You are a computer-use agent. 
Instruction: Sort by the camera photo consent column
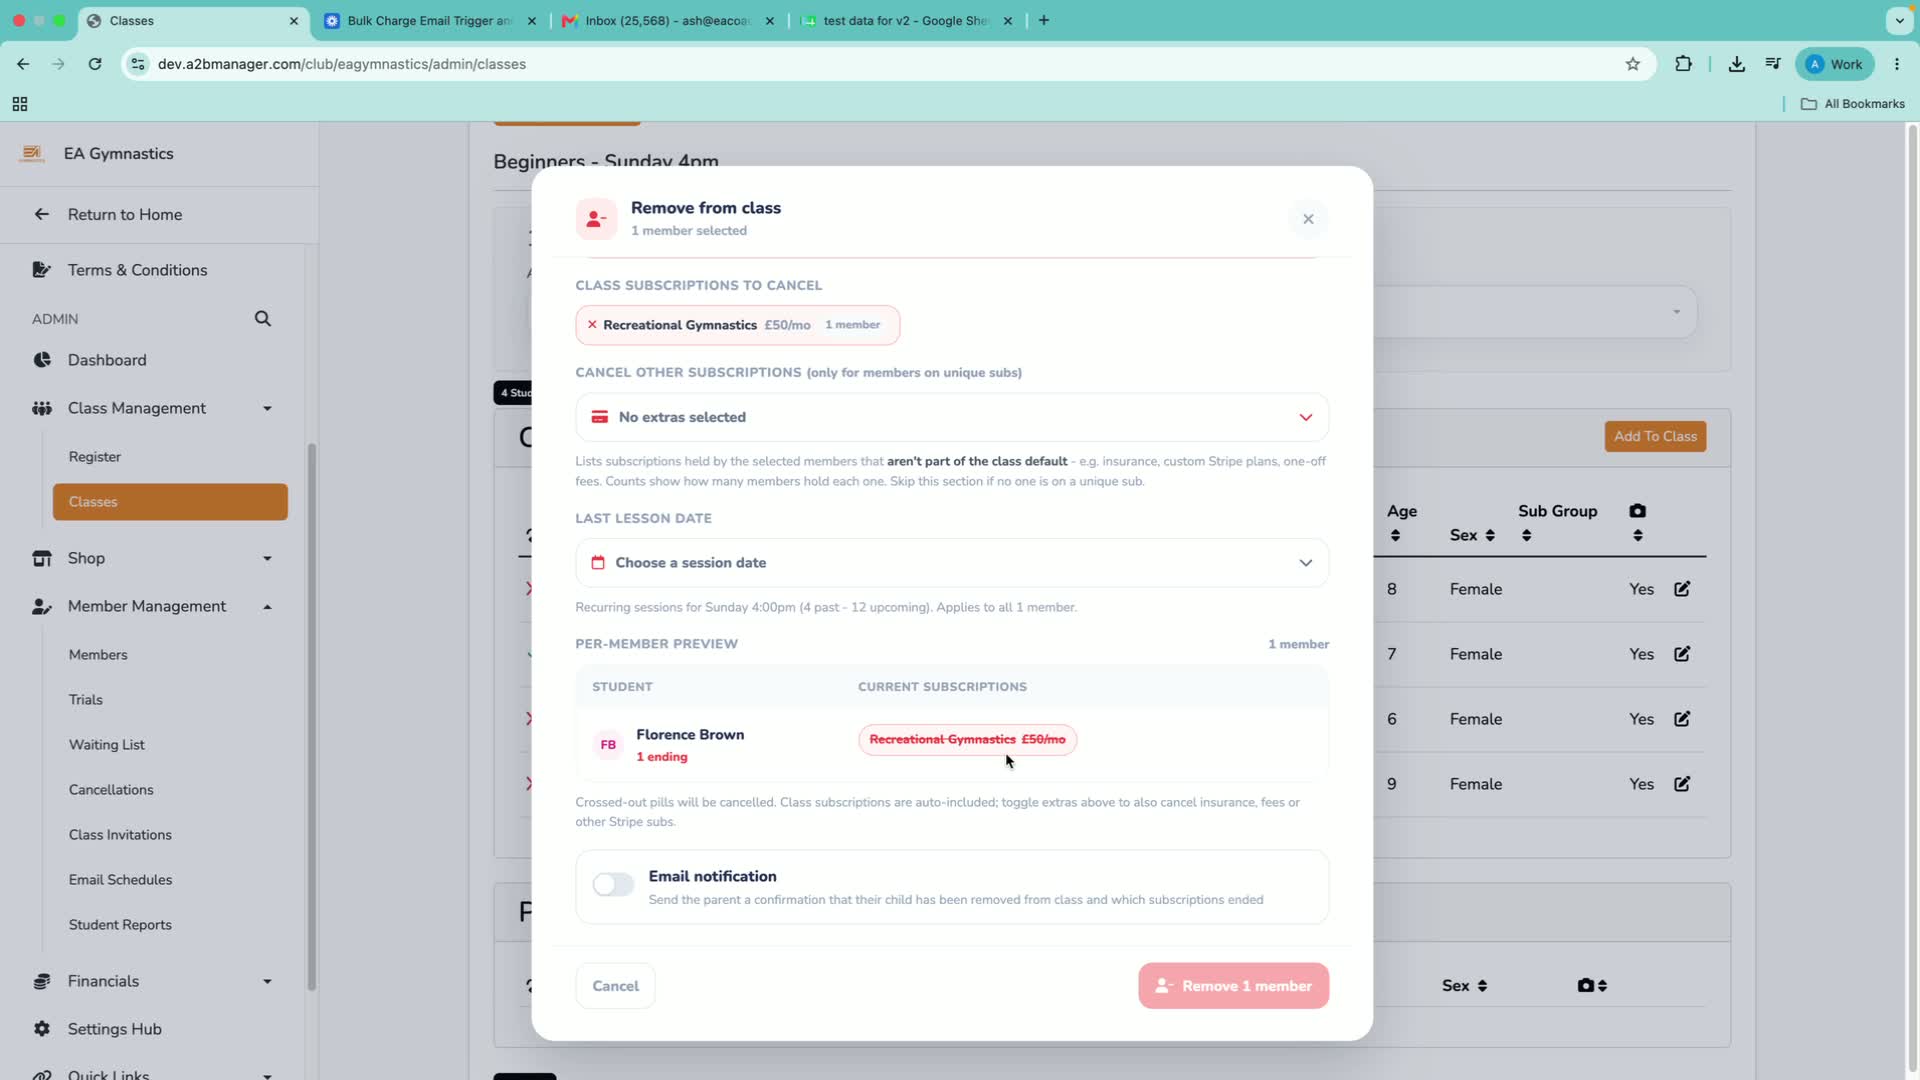[1637, 536]
